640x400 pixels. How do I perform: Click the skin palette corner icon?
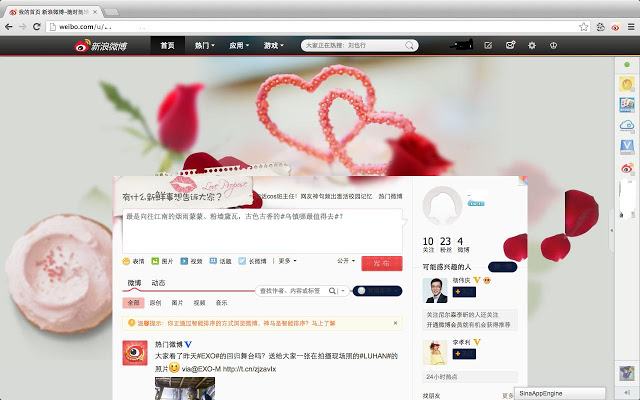click(x=523, y=180)
